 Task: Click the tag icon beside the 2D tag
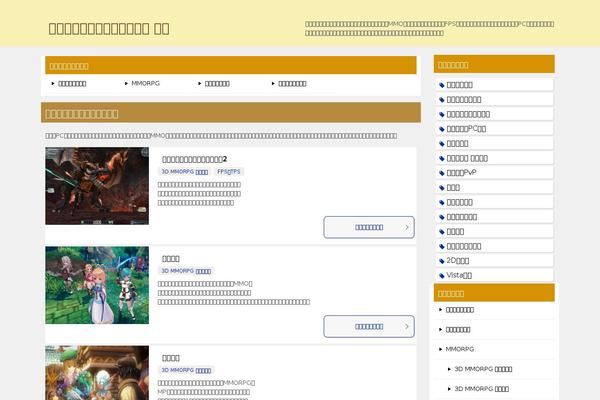point(442,261)
